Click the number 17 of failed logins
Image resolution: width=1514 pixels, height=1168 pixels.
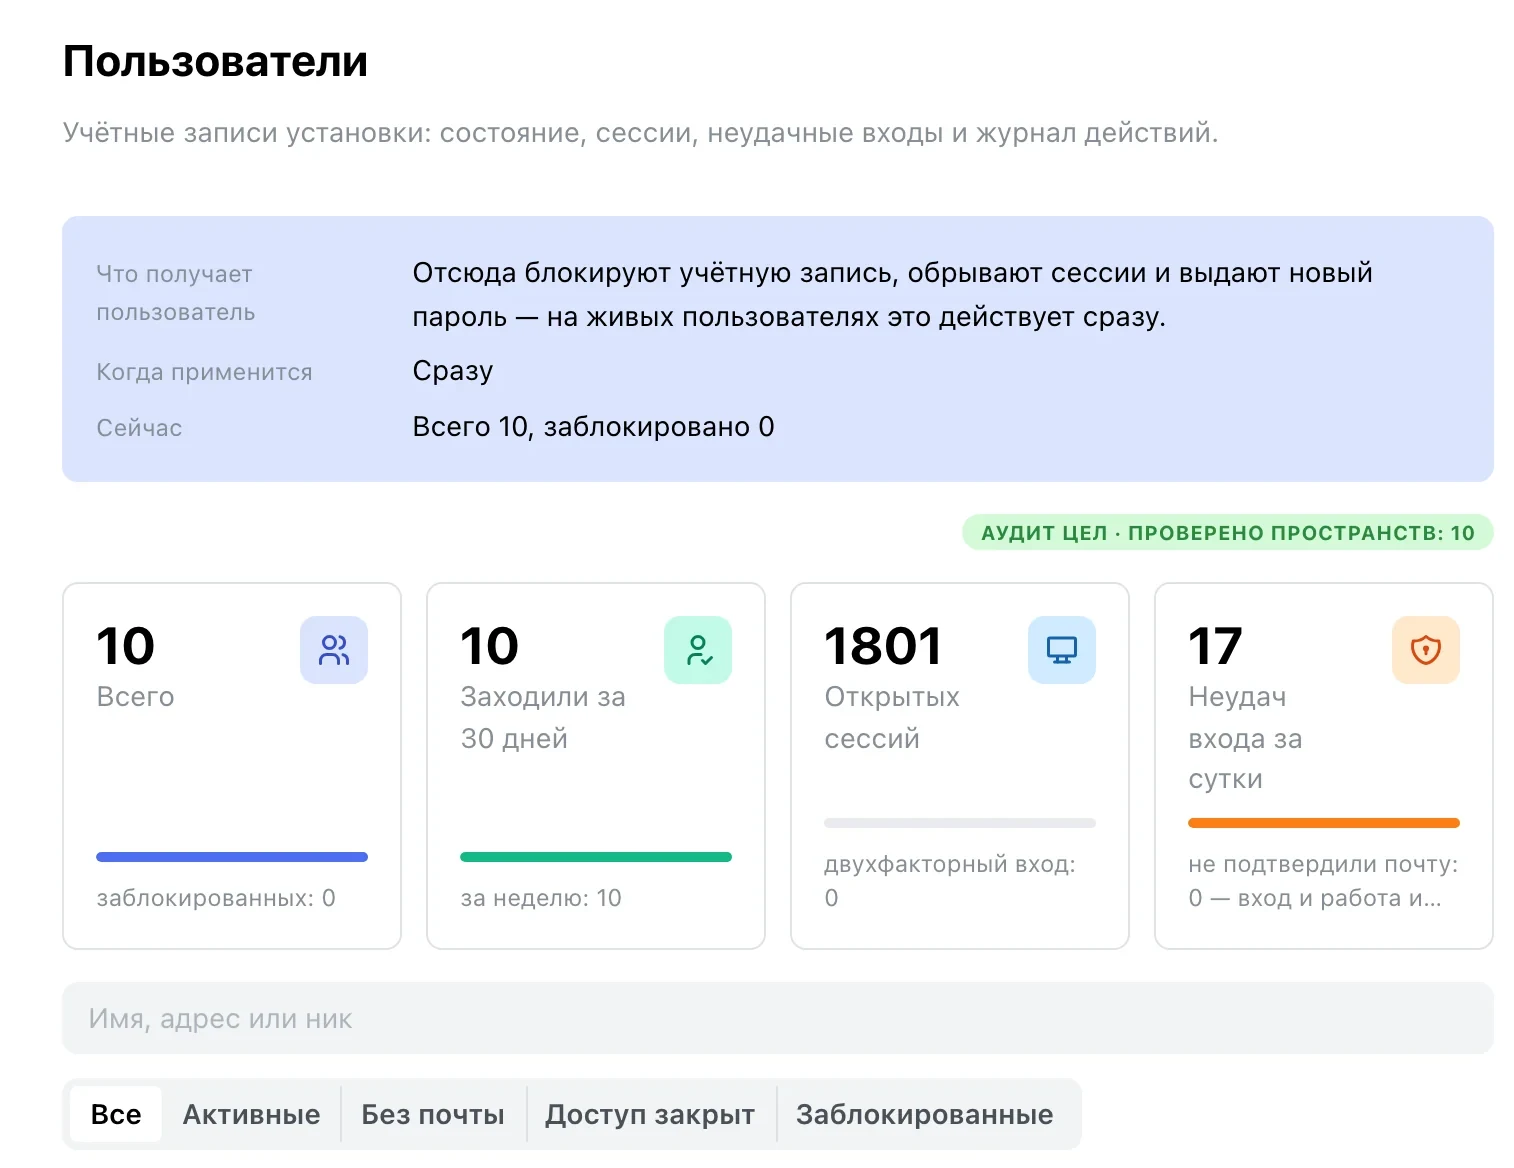tap(1215, 646)
